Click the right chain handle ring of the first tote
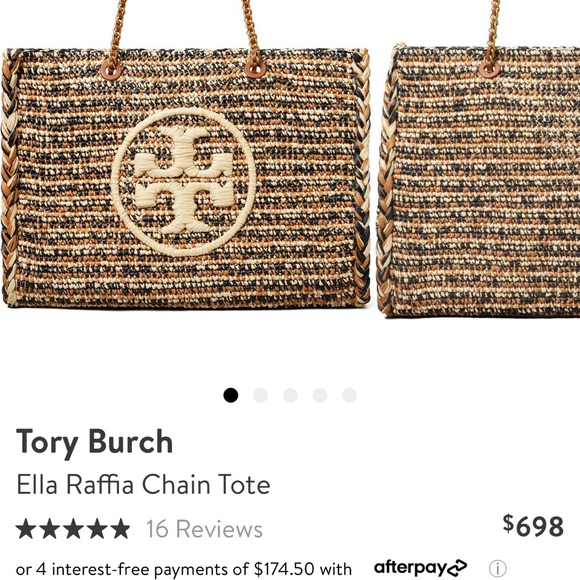This screenshot has width=580, height=580. point(255,68)
